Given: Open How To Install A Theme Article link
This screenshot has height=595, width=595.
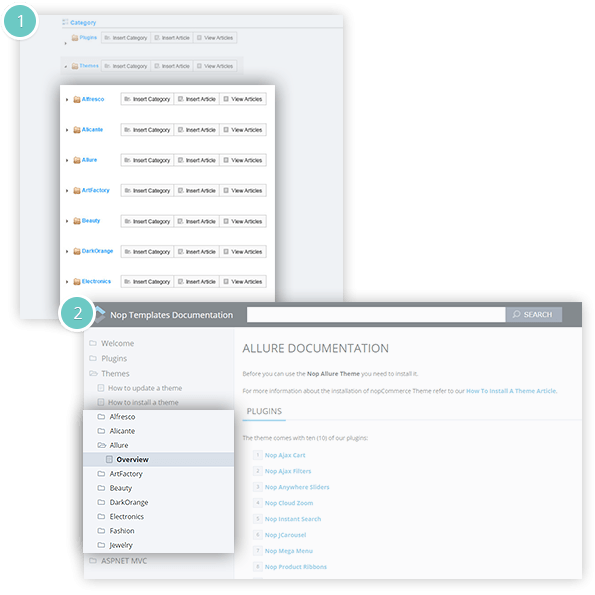Looking at the screenshot, I should pos(511,391).
